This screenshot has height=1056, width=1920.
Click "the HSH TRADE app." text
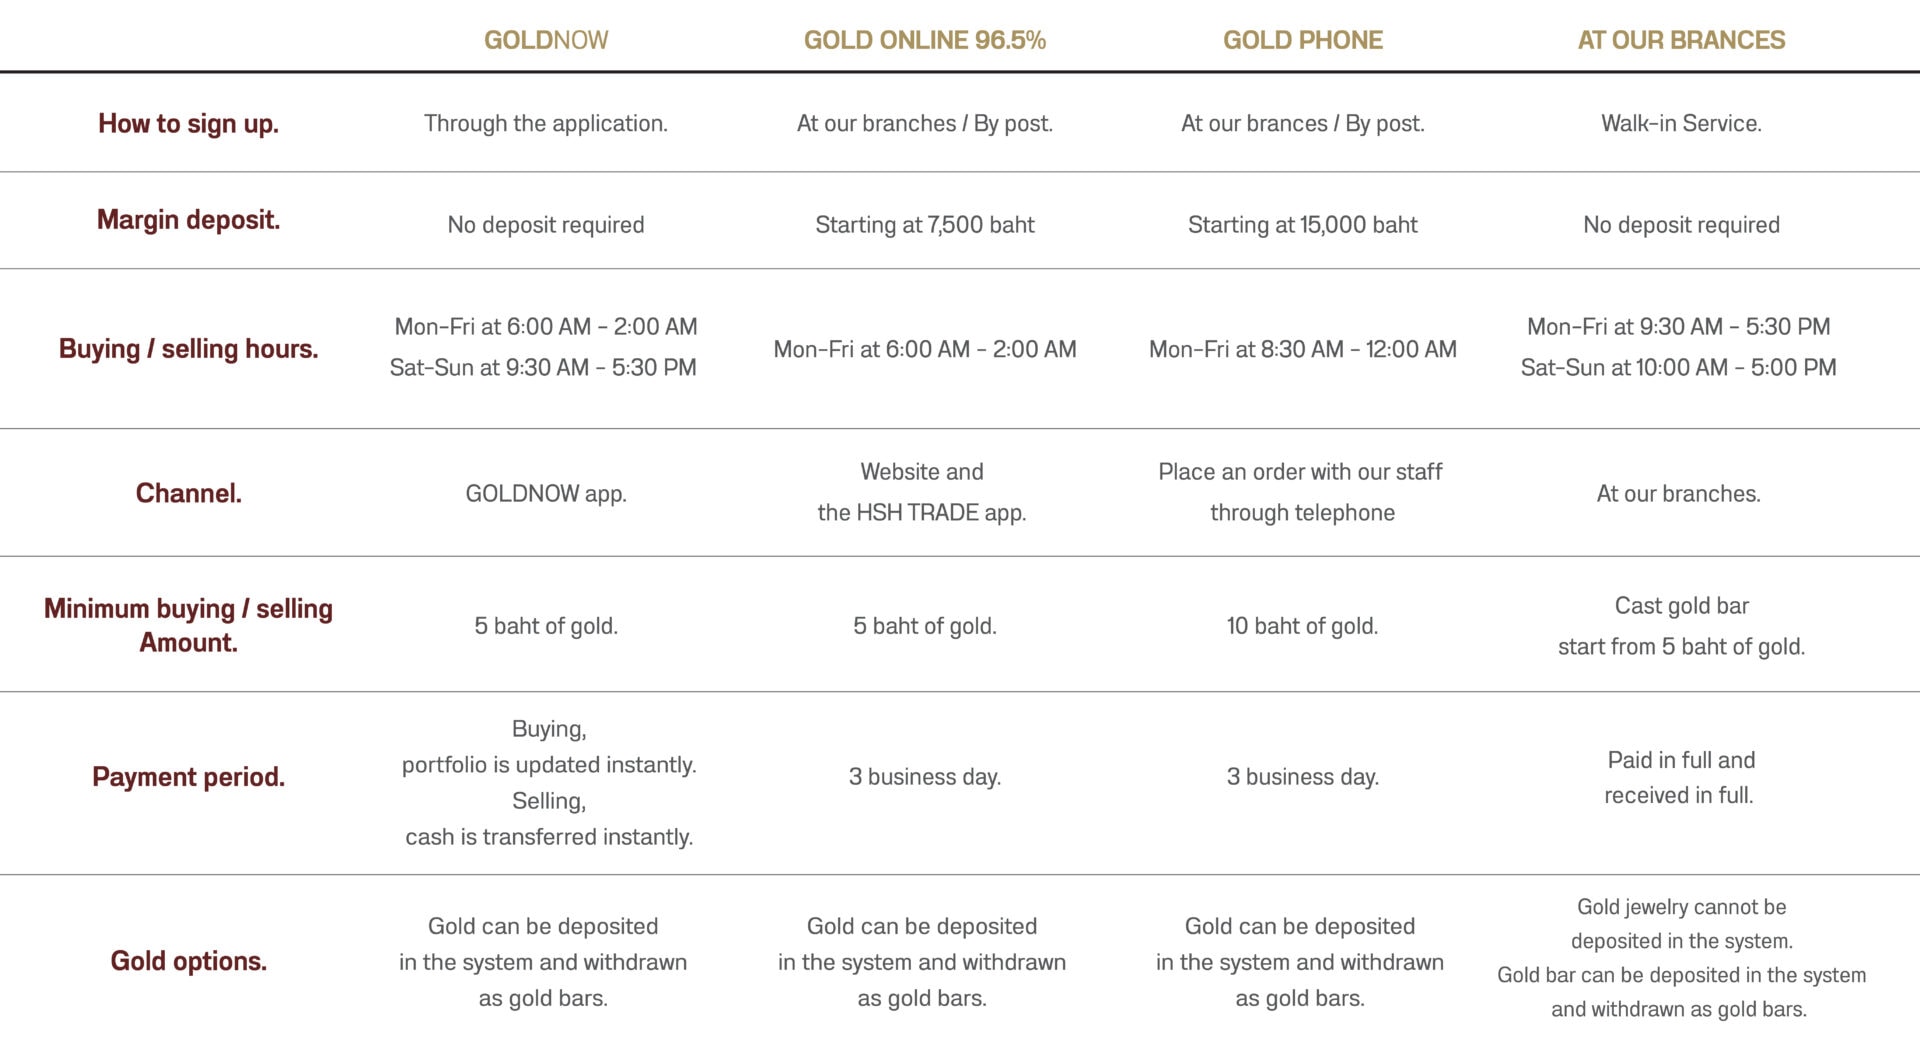click(x=922, y=513)
